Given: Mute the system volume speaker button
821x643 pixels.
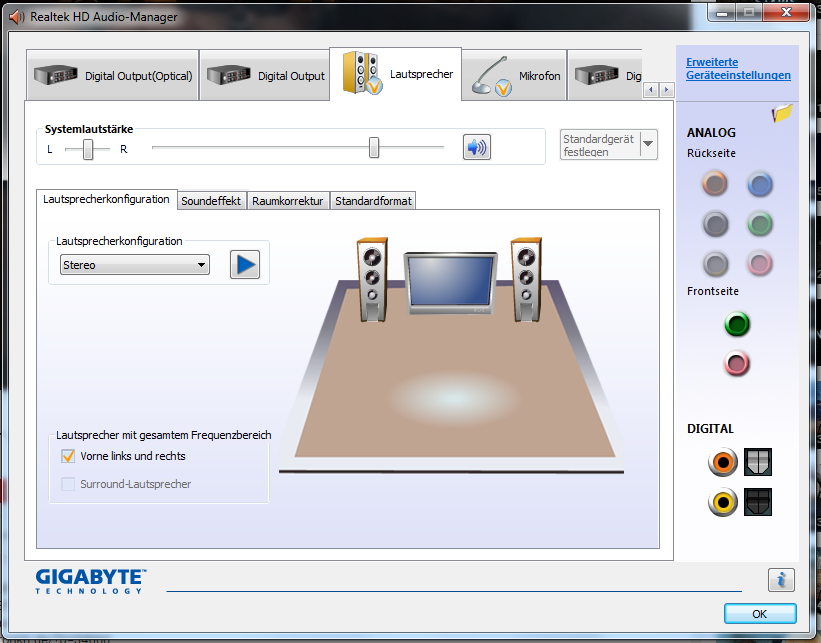Looking at the screenshot, I should pyautogui.click(x=476, y=147).
